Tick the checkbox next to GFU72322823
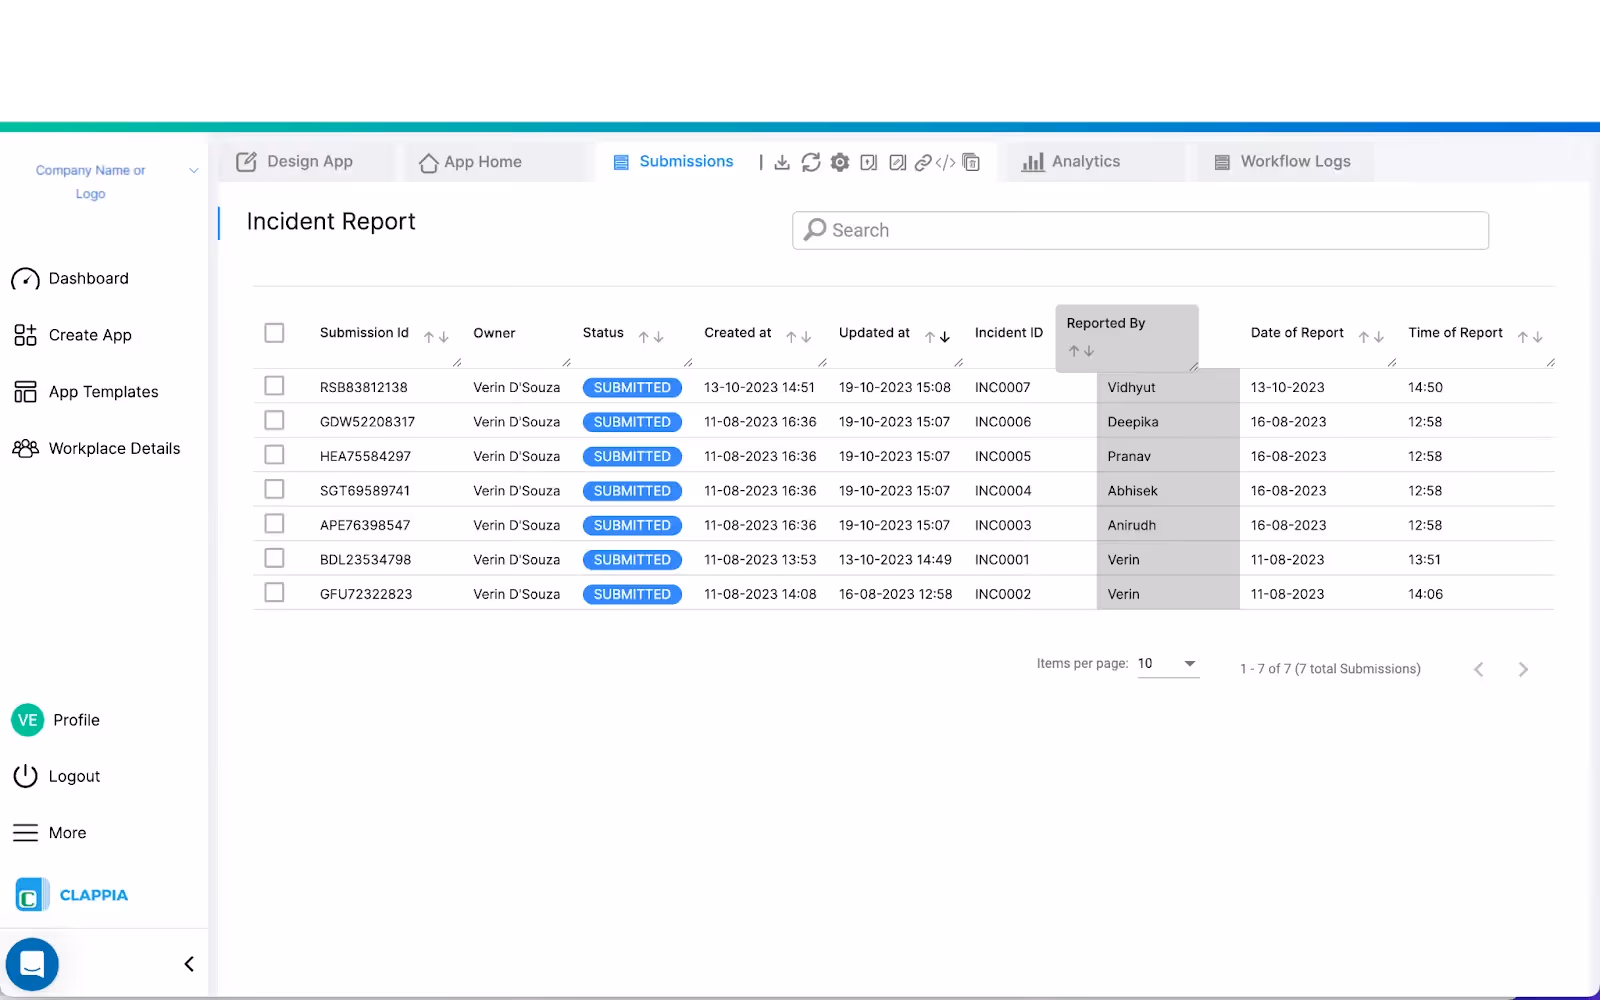This screenshot has width=1600, height=1000. [x=274, y=592]
